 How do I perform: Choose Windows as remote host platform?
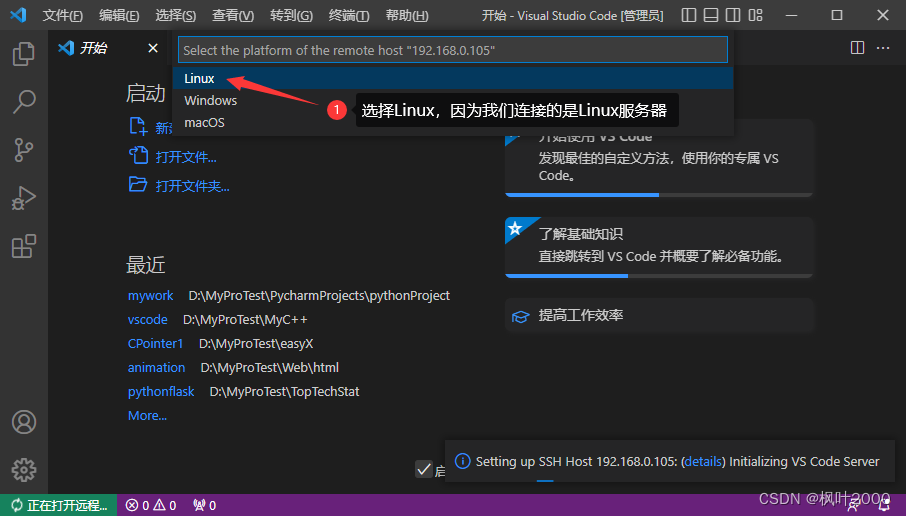pos(453,101)
